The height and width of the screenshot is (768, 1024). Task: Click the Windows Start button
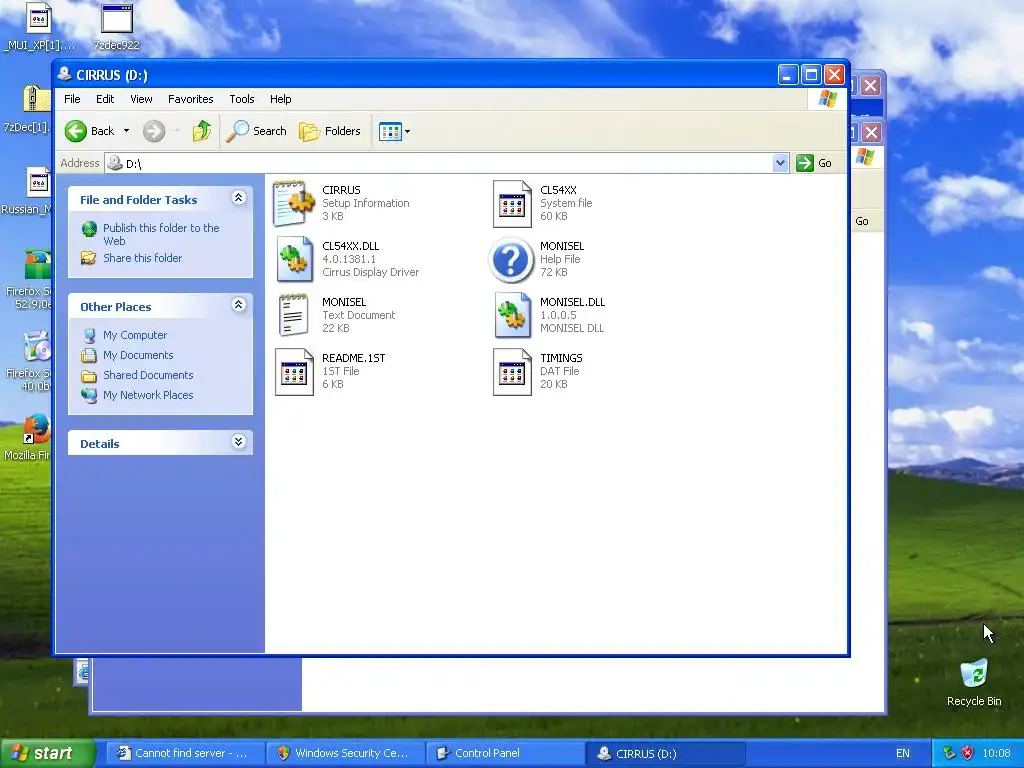click(x=47, y=753)
